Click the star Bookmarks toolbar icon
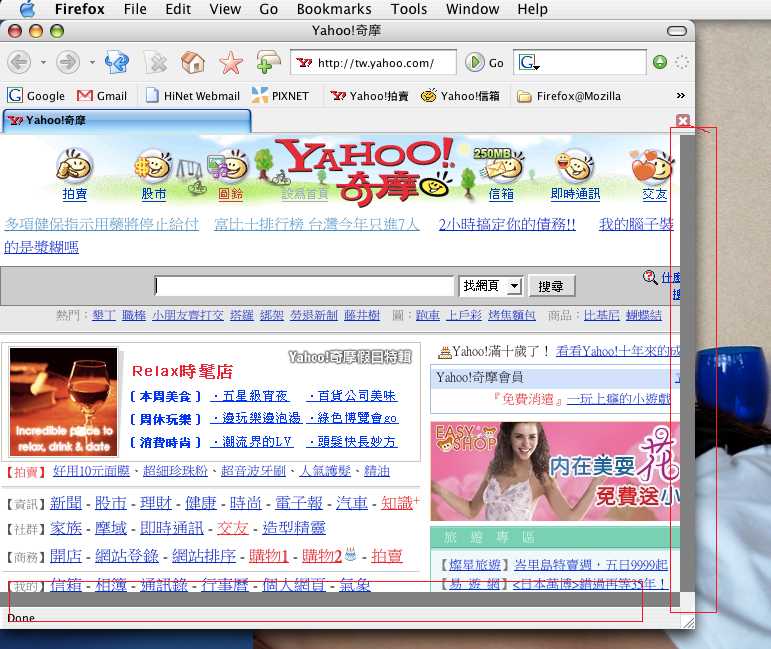The width and height of the screenshot is (771, 649). click(231, 63)
